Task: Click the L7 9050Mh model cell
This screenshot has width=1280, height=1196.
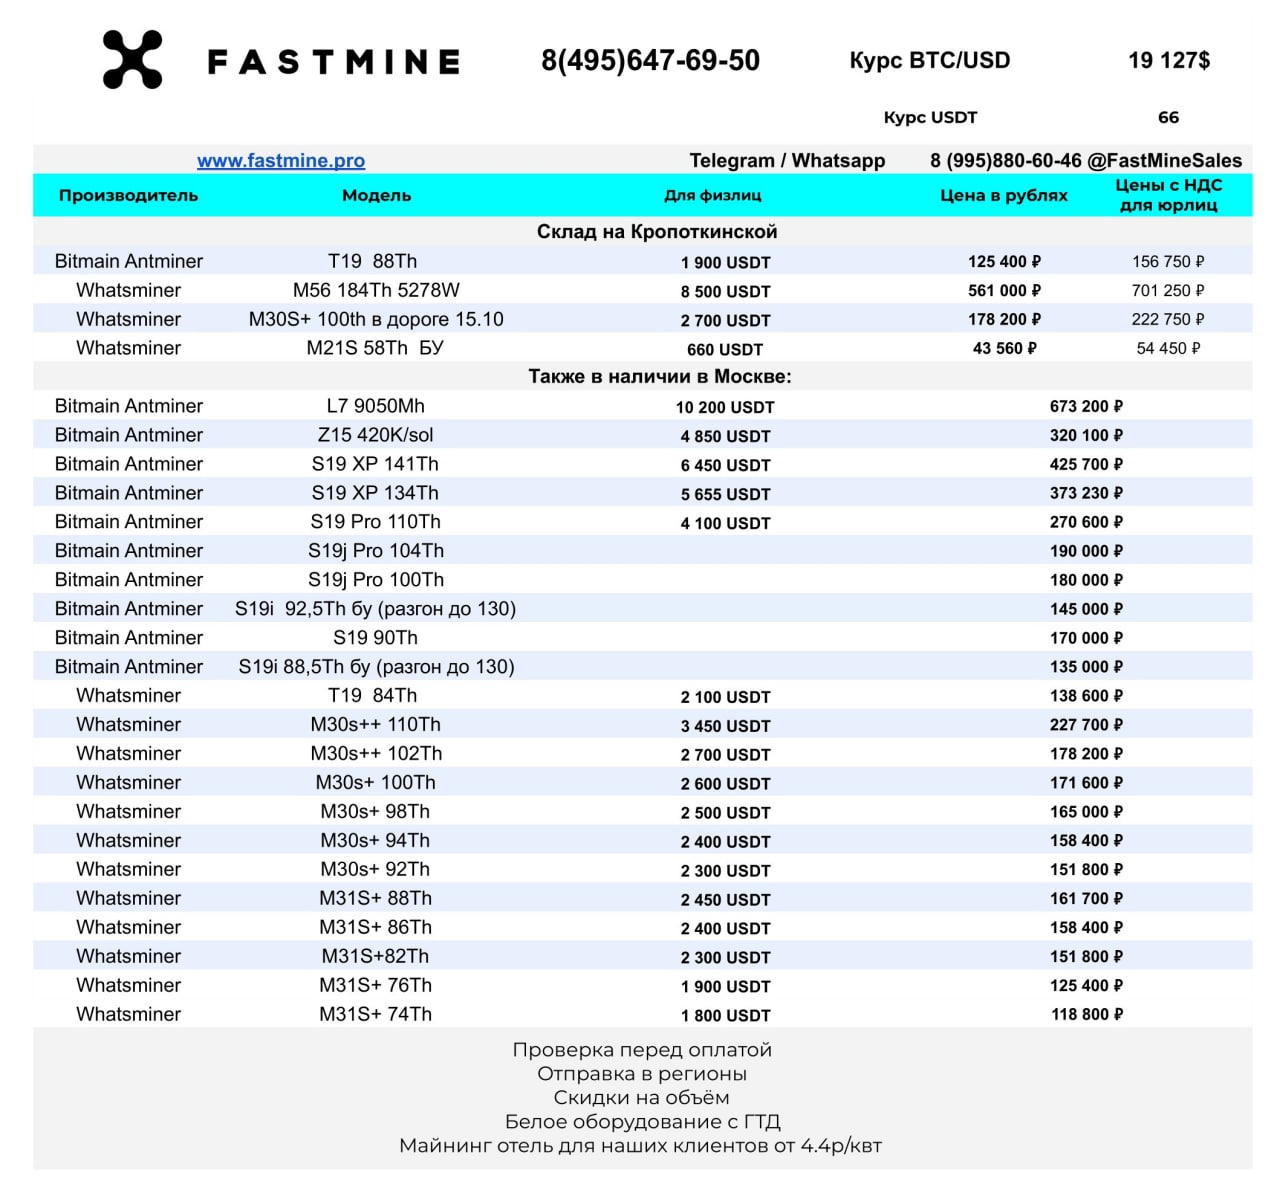Action: (376, 406)
